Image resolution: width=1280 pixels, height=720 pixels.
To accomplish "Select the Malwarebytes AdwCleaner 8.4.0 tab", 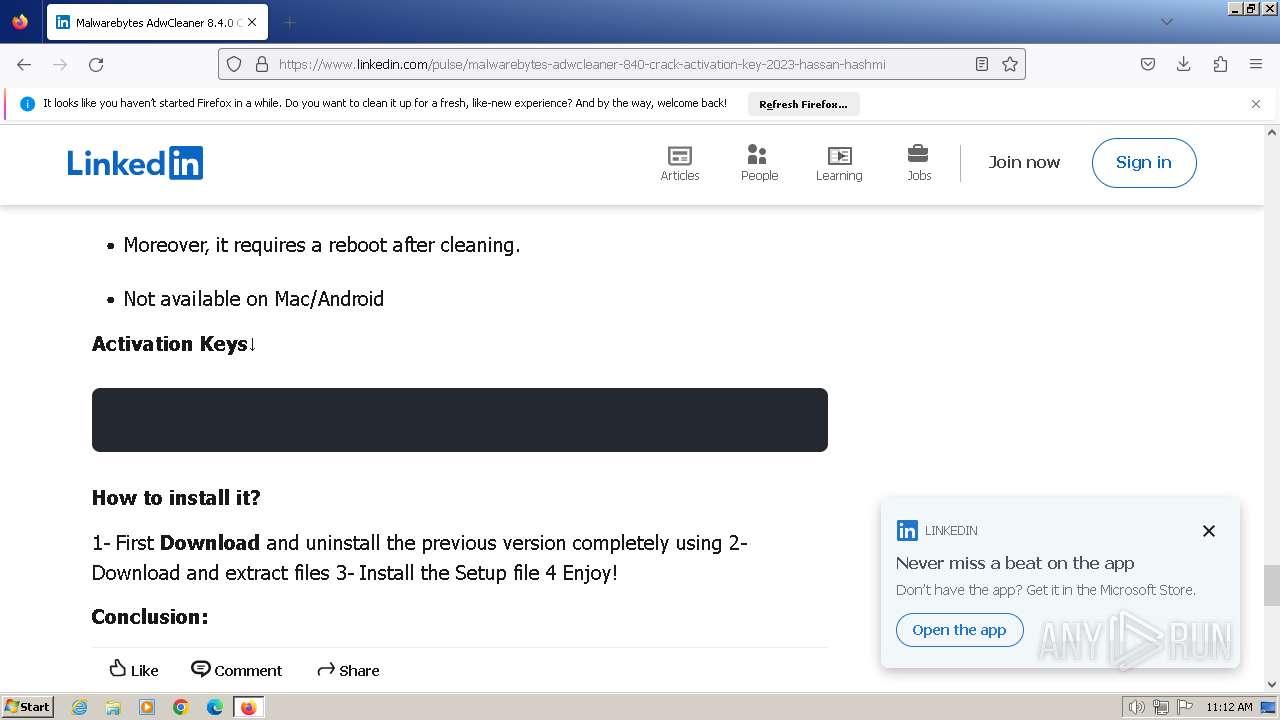I will point(156,22).
